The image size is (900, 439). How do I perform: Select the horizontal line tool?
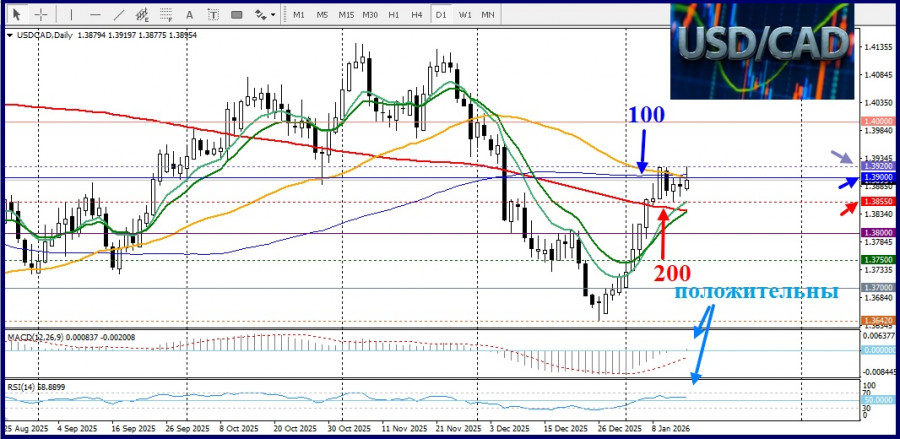(94, 15)
